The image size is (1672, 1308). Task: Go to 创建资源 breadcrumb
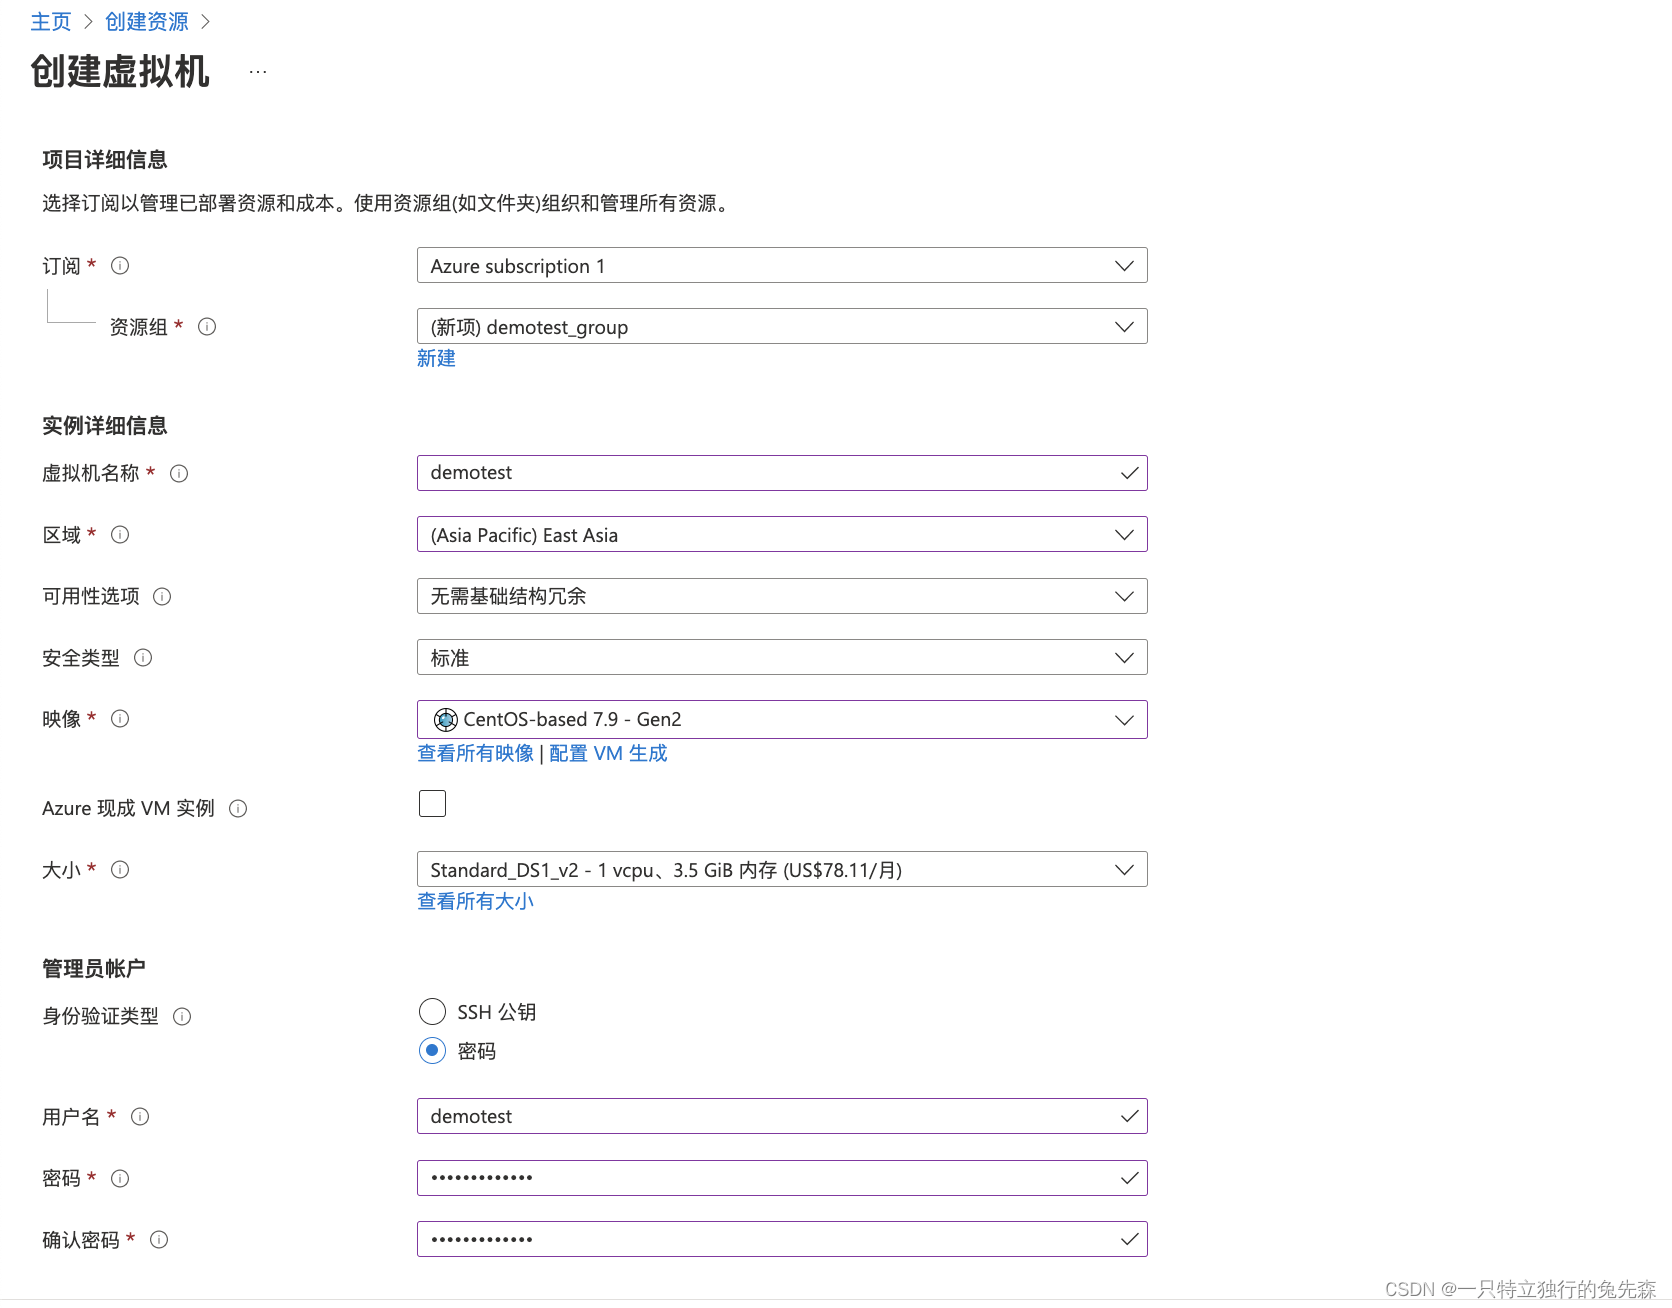[x=147, y=22]
